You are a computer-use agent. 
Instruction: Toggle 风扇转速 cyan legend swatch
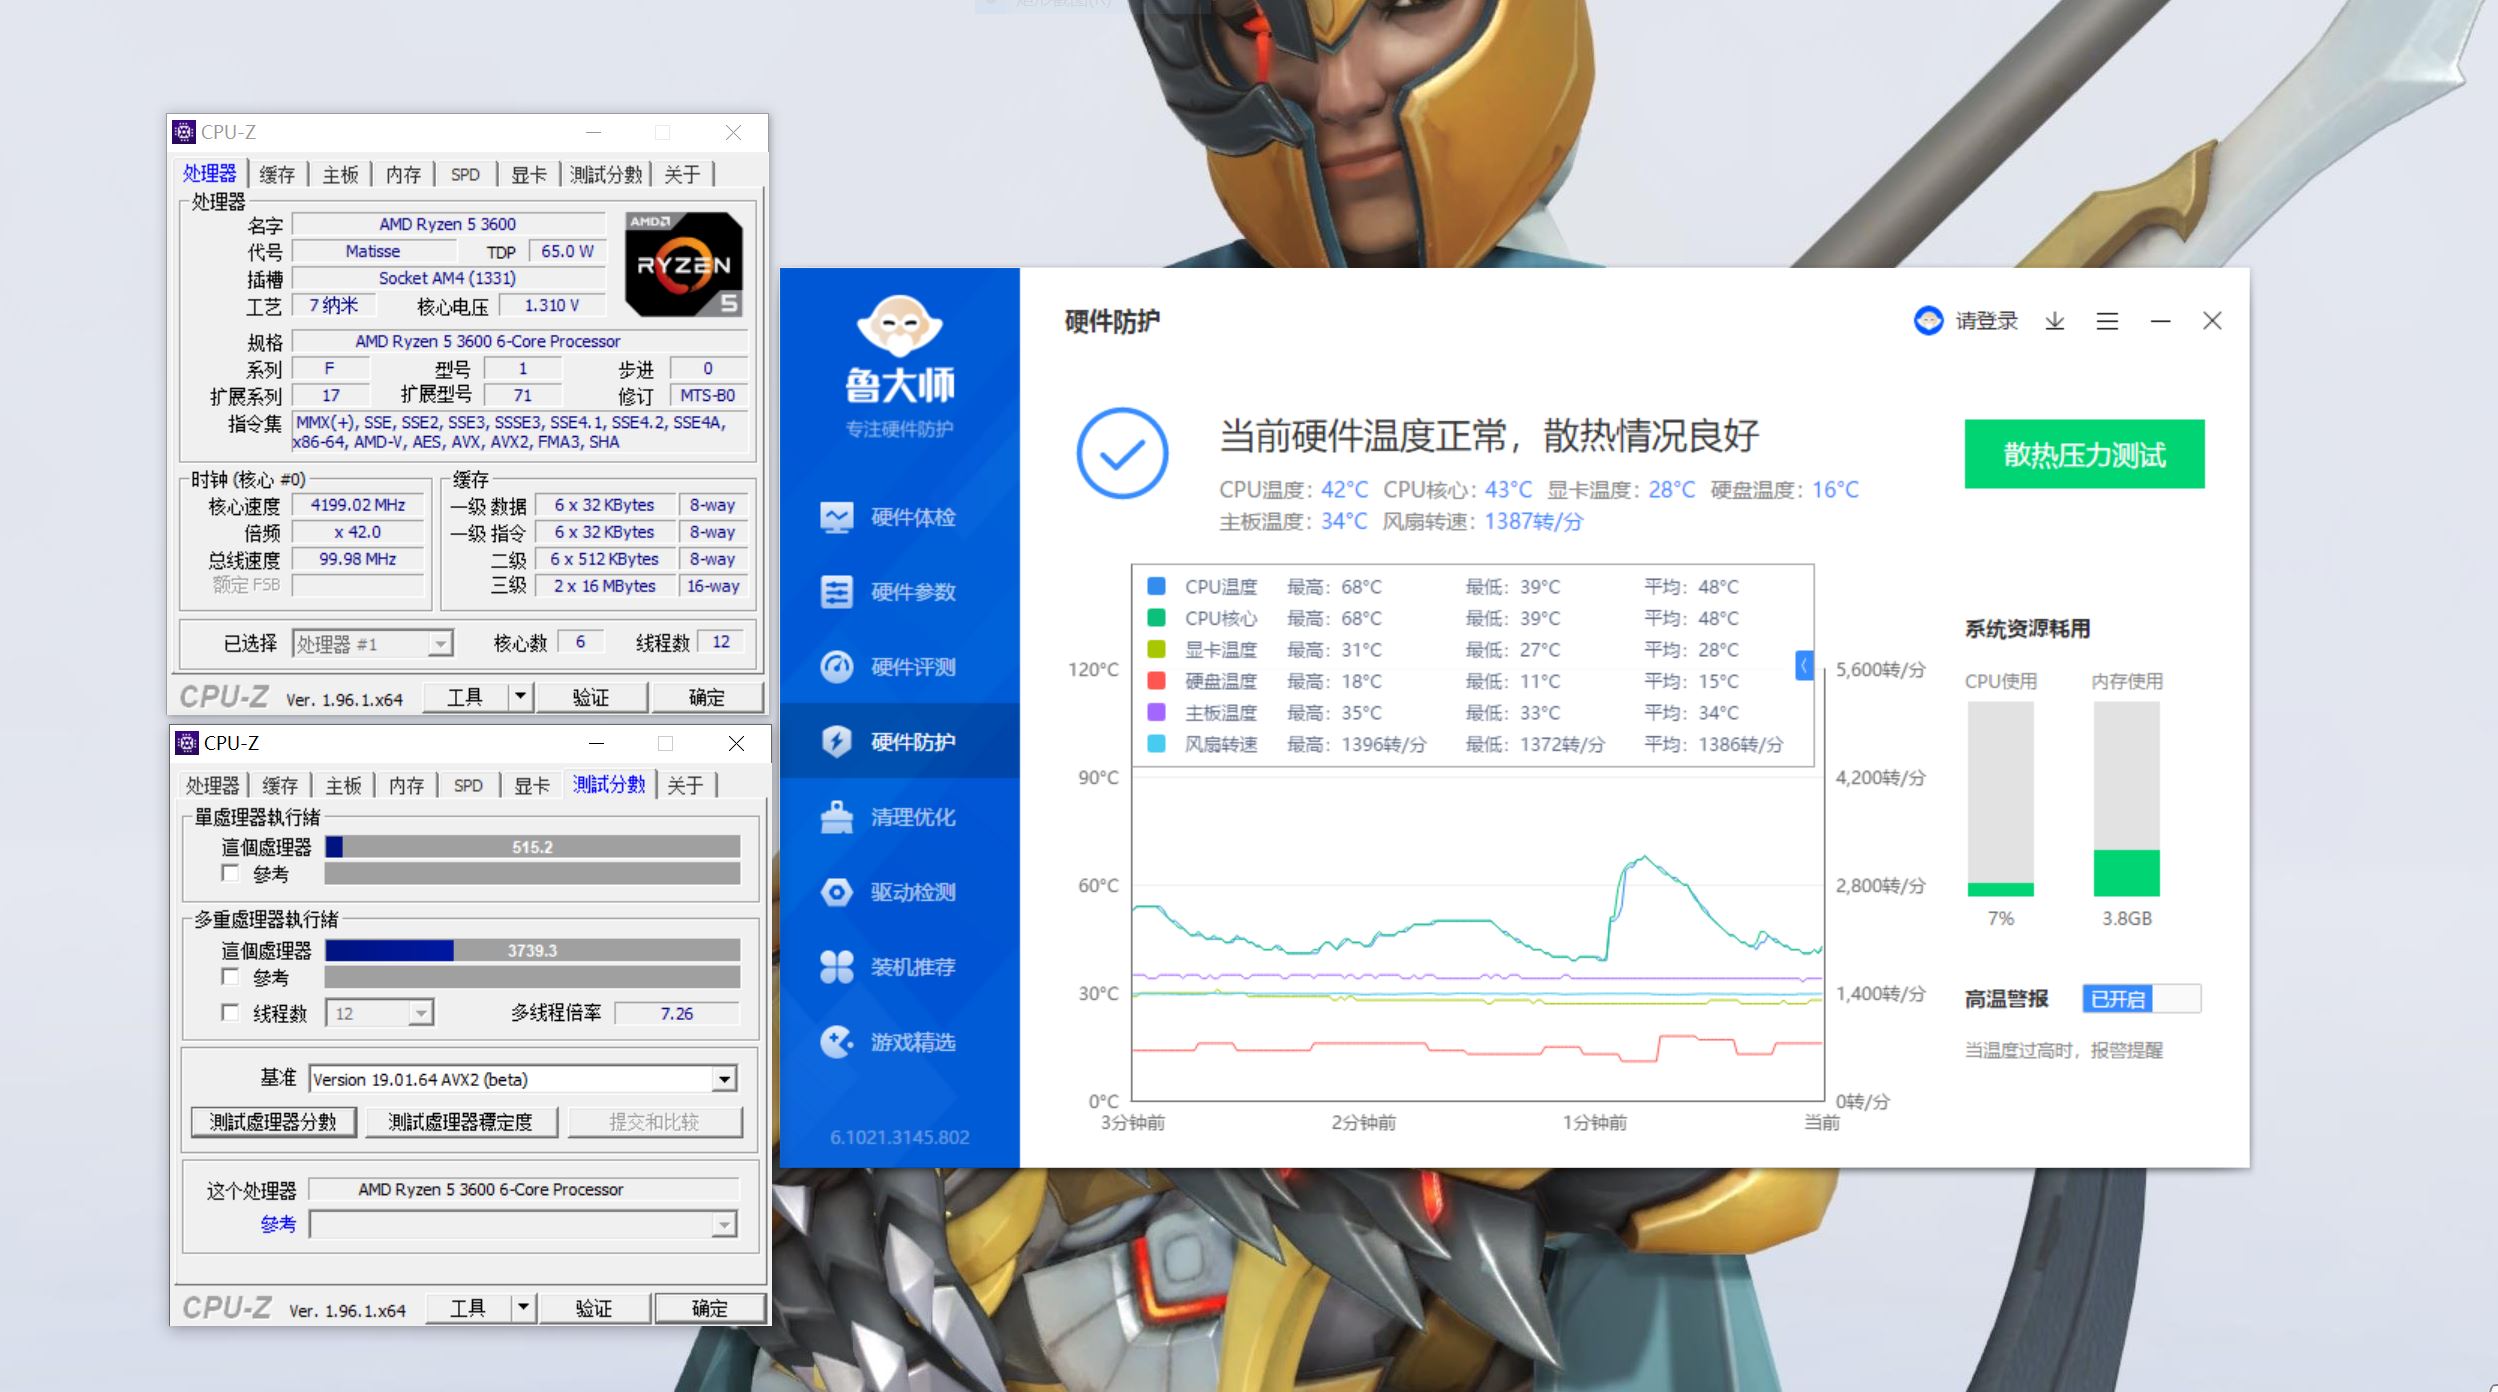1157,744
